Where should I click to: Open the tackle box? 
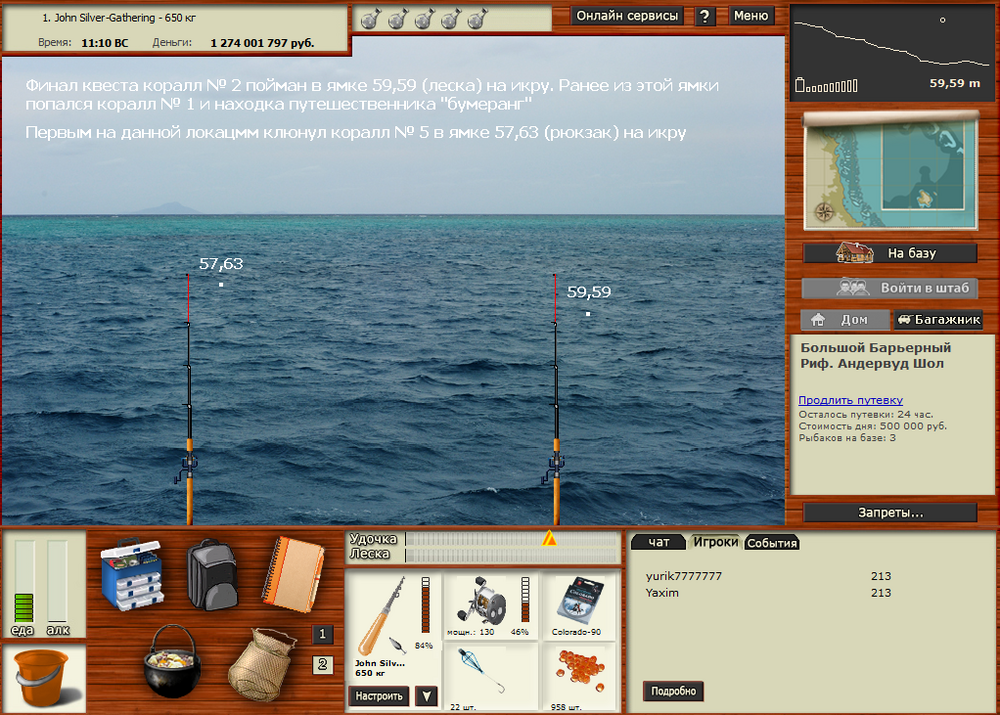tap(131, 575)
